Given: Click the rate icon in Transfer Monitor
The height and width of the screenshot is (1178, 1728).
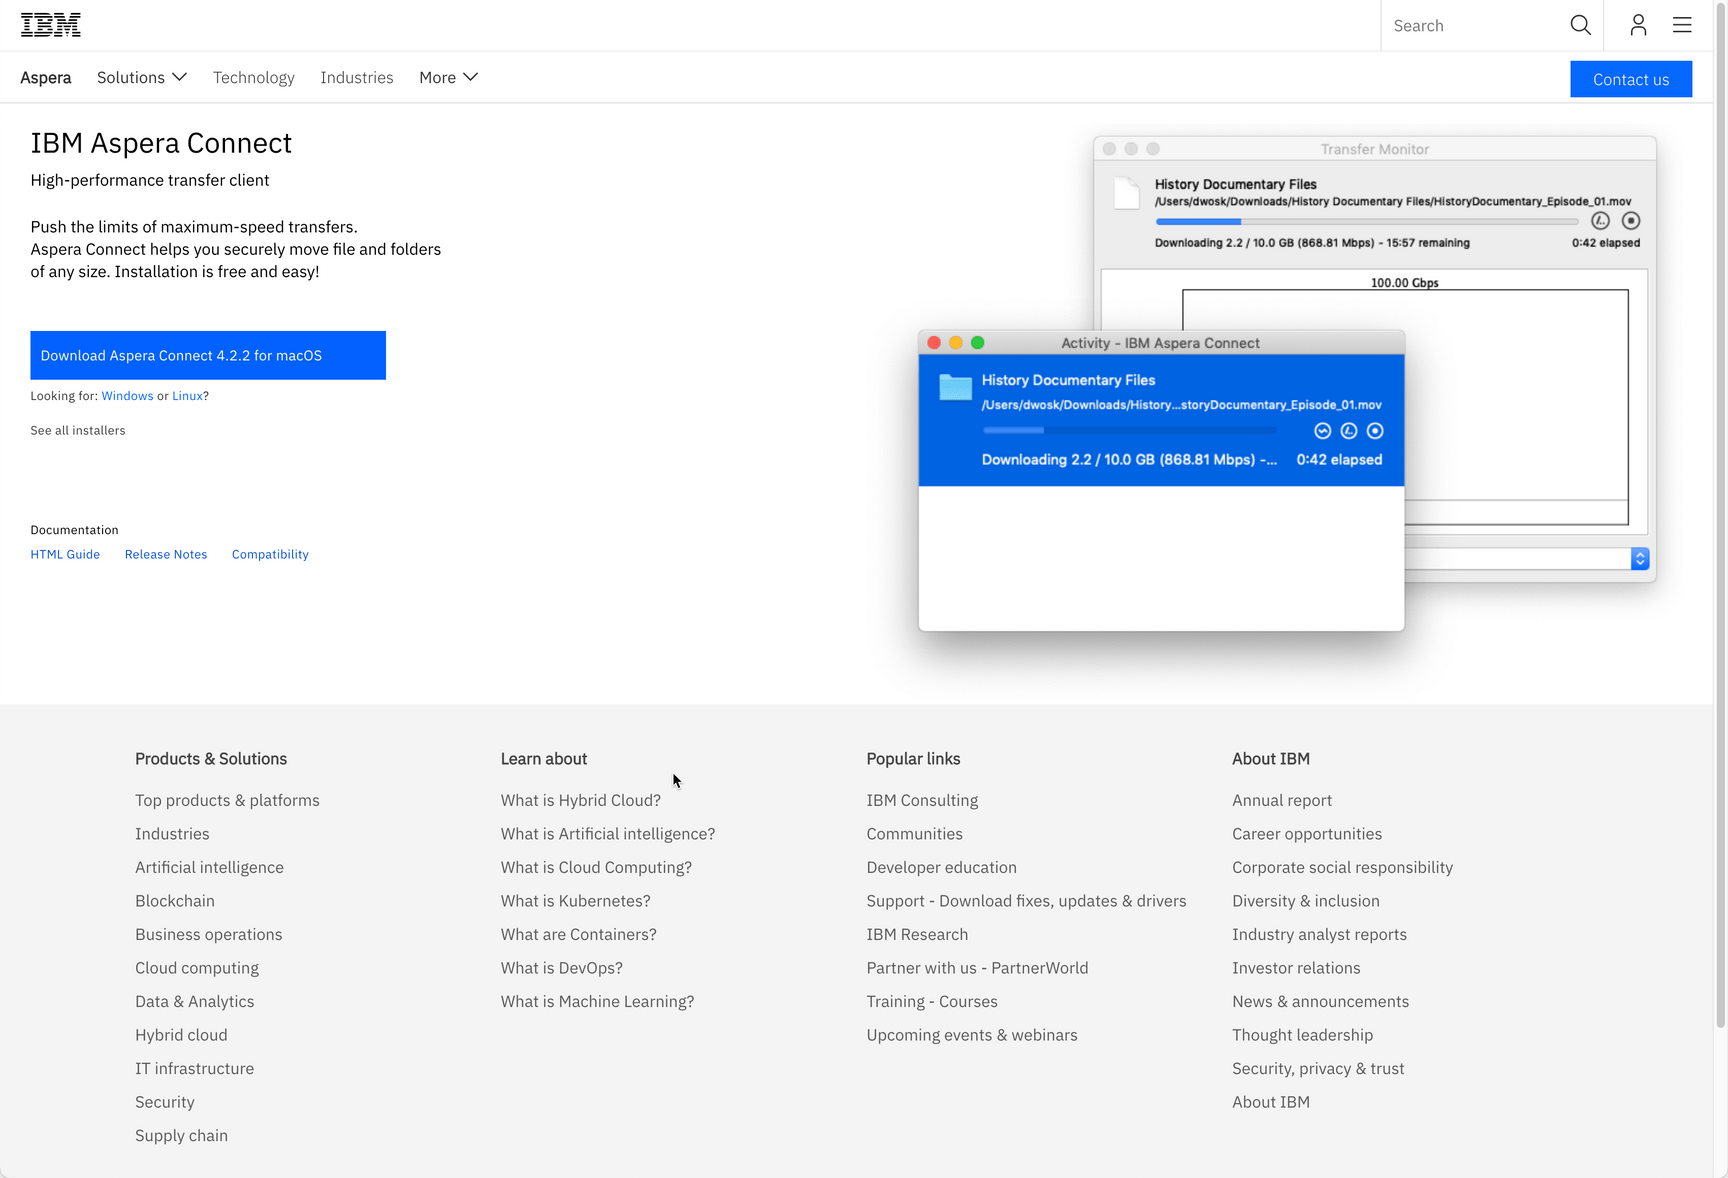Looking at the screenshot, I should click(1600, 220).
